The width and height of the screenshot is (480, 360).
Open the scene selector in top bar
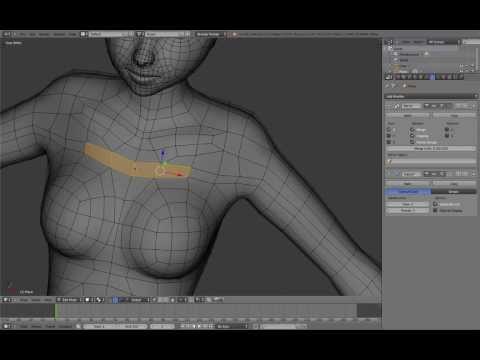click(x=164, y=34)
